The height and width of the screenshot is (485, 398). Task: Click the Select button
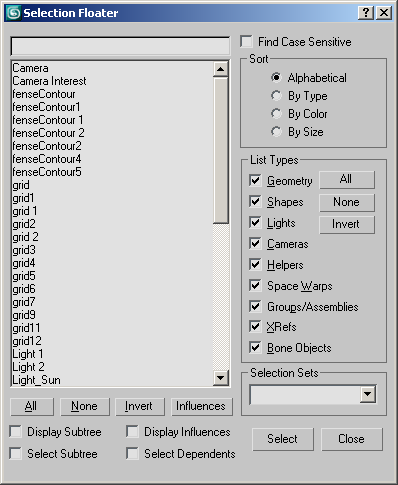click(283, 439)
